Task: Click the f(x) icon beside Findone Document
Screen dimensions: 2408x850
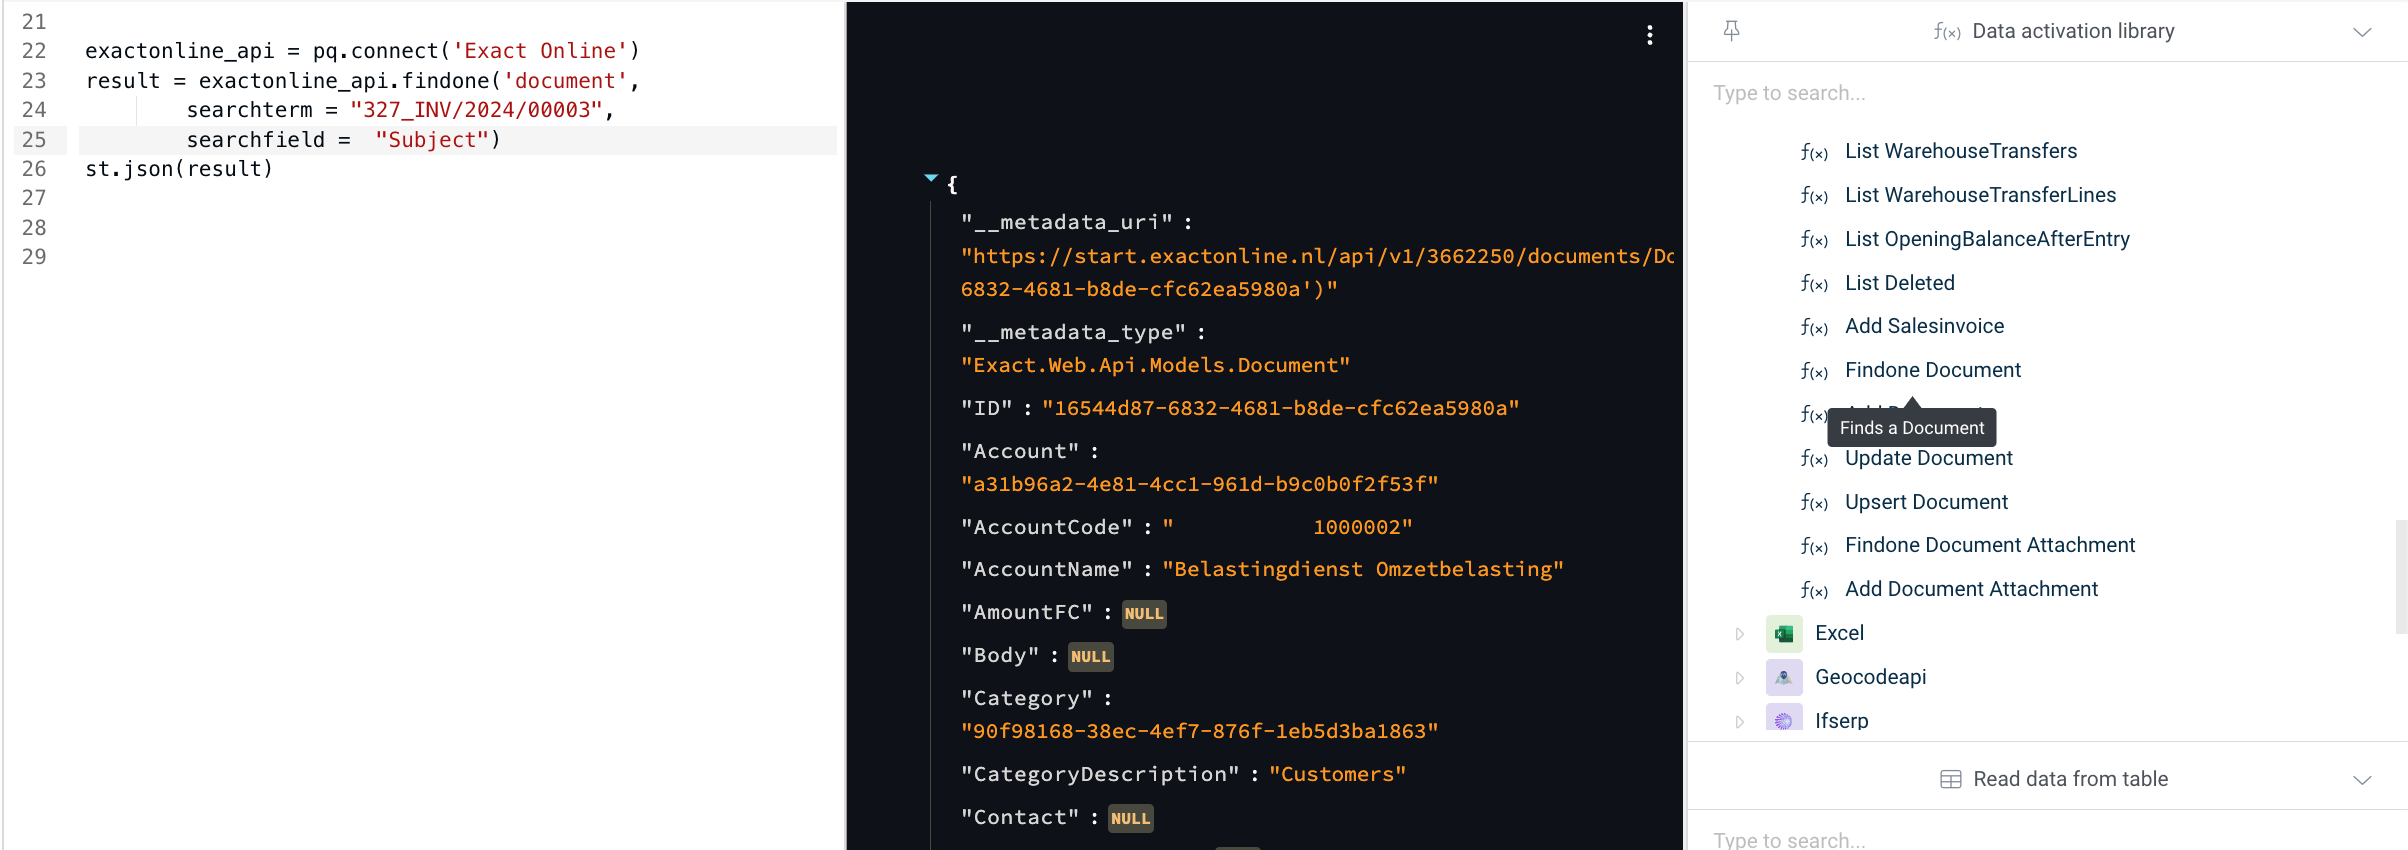Action: click(1814, 371)
